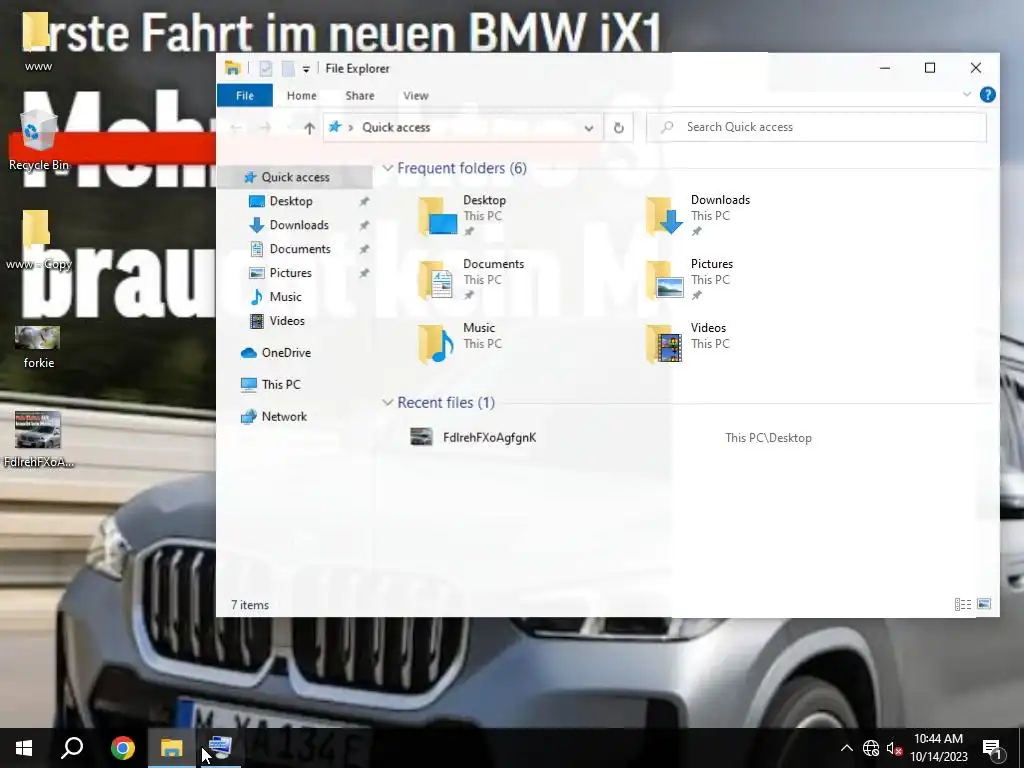The width and height of the screenshot is (1024, 768).
Task: Open the muted volume tray icon
Action: (x=894, y=748)
